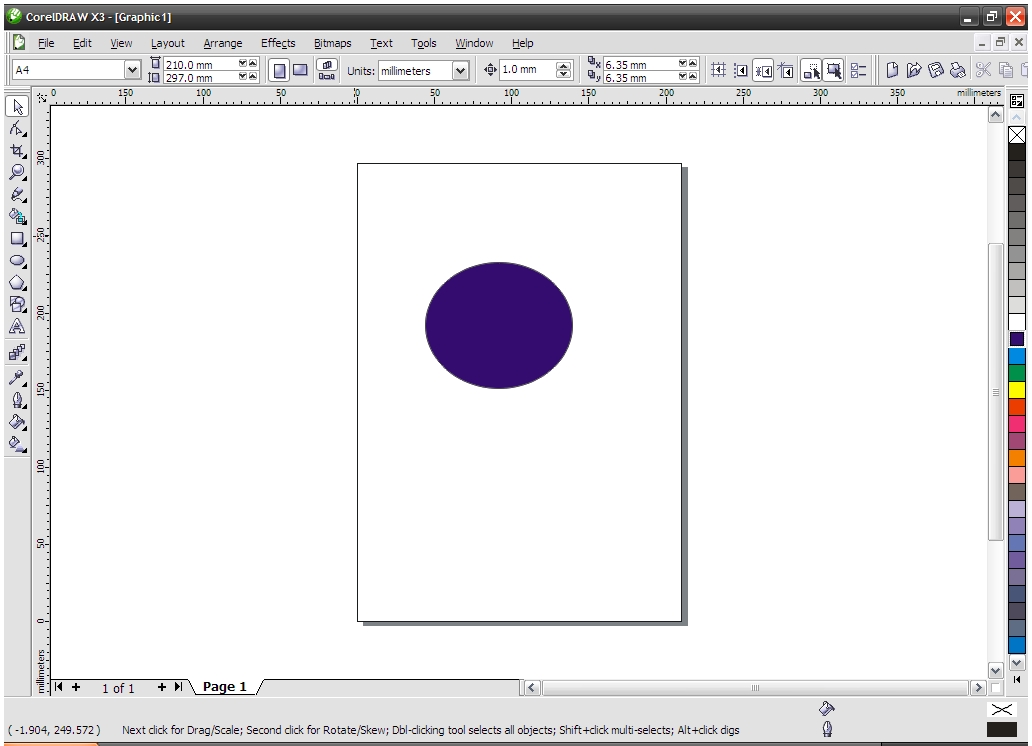
Task: Select the Shape tool
Action: pyautogui.click(x=16, y=129)
